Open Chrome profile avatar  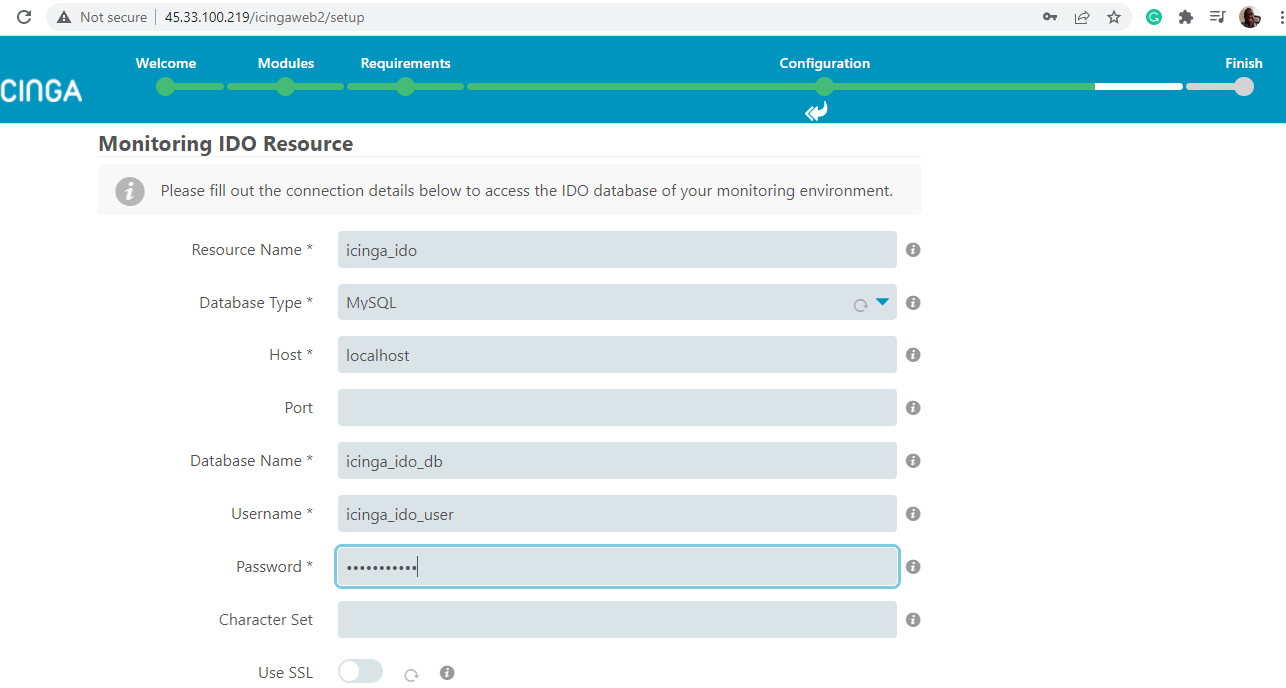(1249, 17)
